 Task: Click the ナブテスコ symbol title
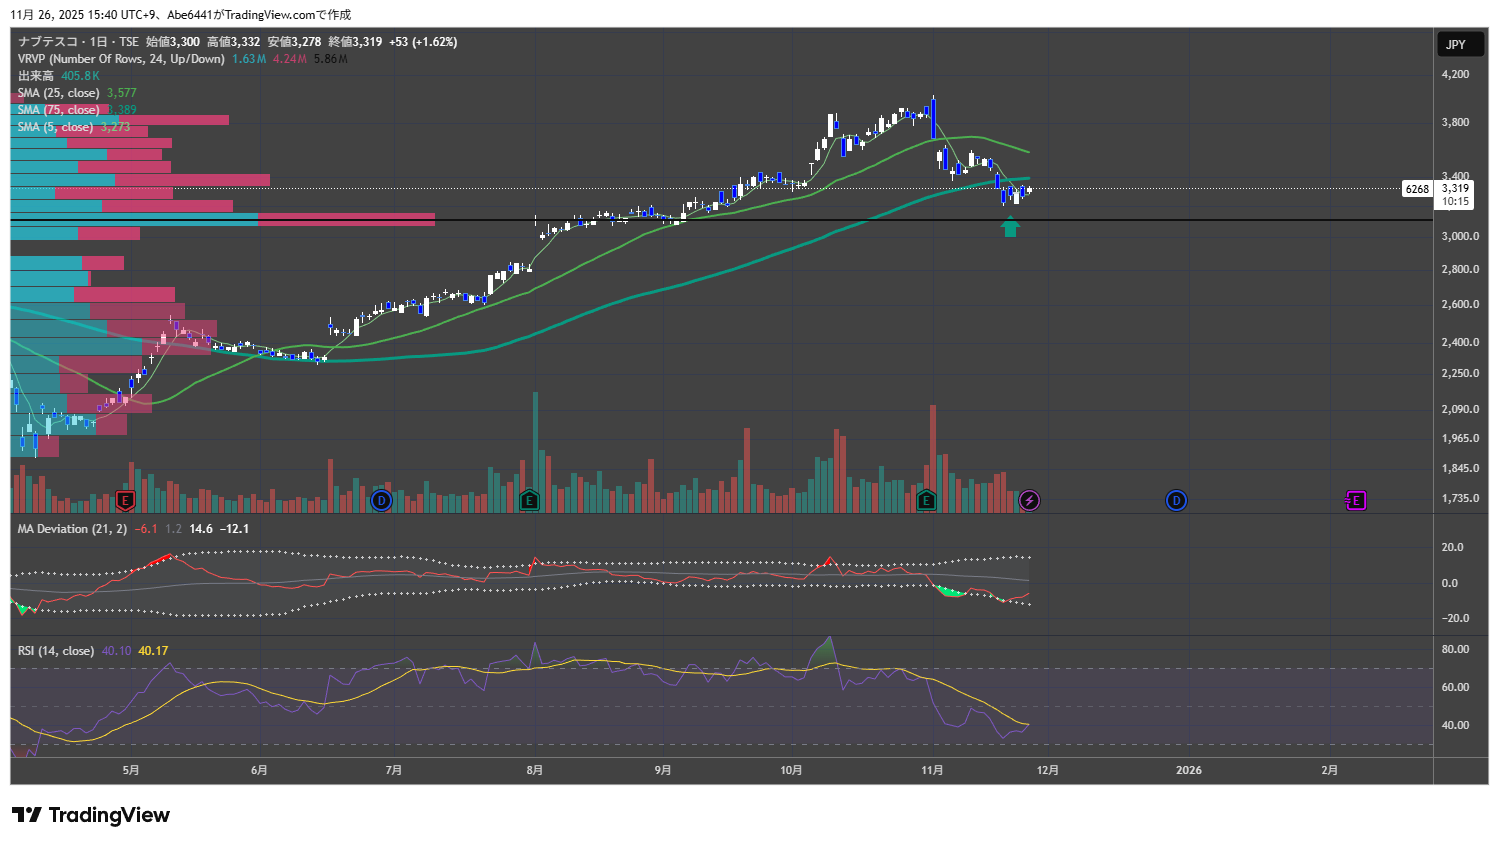(50, 42)
